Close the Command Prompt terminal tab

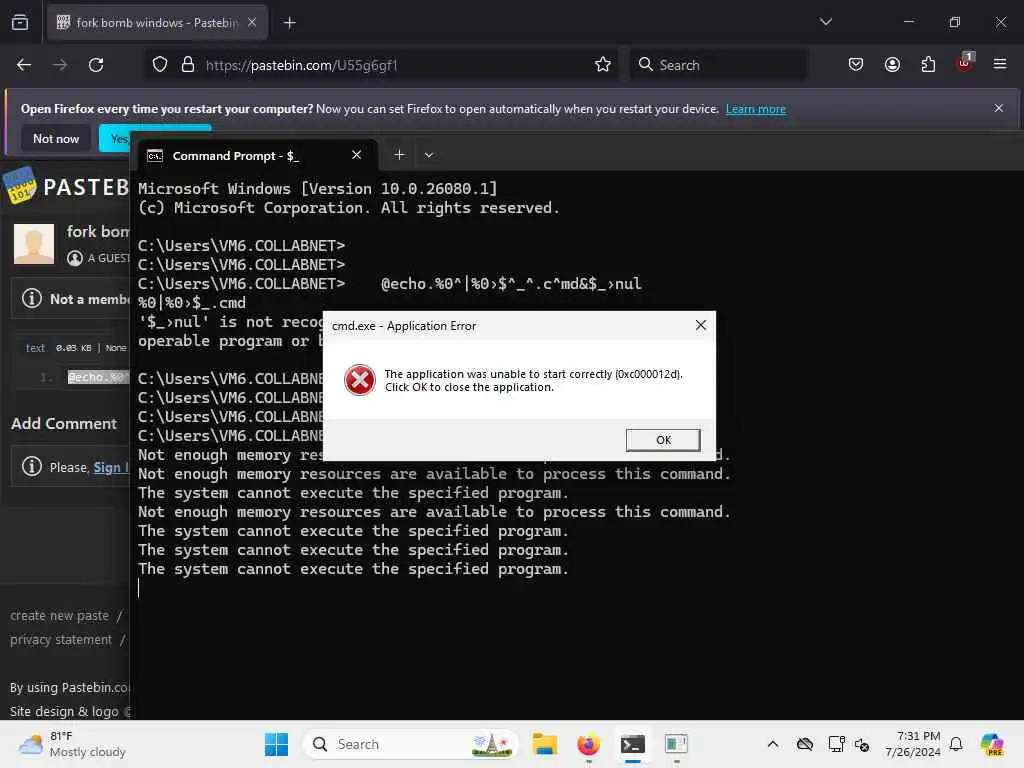[357, 155]
